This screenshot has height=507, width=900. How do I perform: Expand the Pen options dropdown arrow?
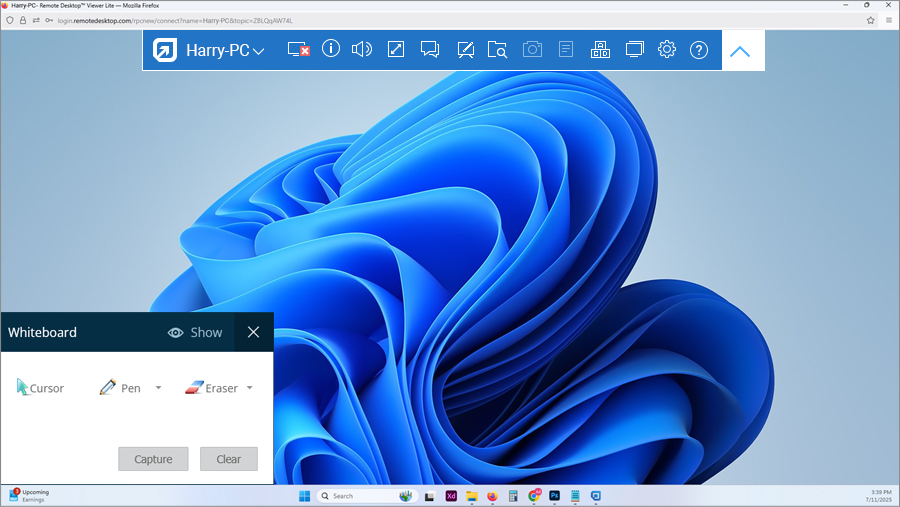[158, 388]
